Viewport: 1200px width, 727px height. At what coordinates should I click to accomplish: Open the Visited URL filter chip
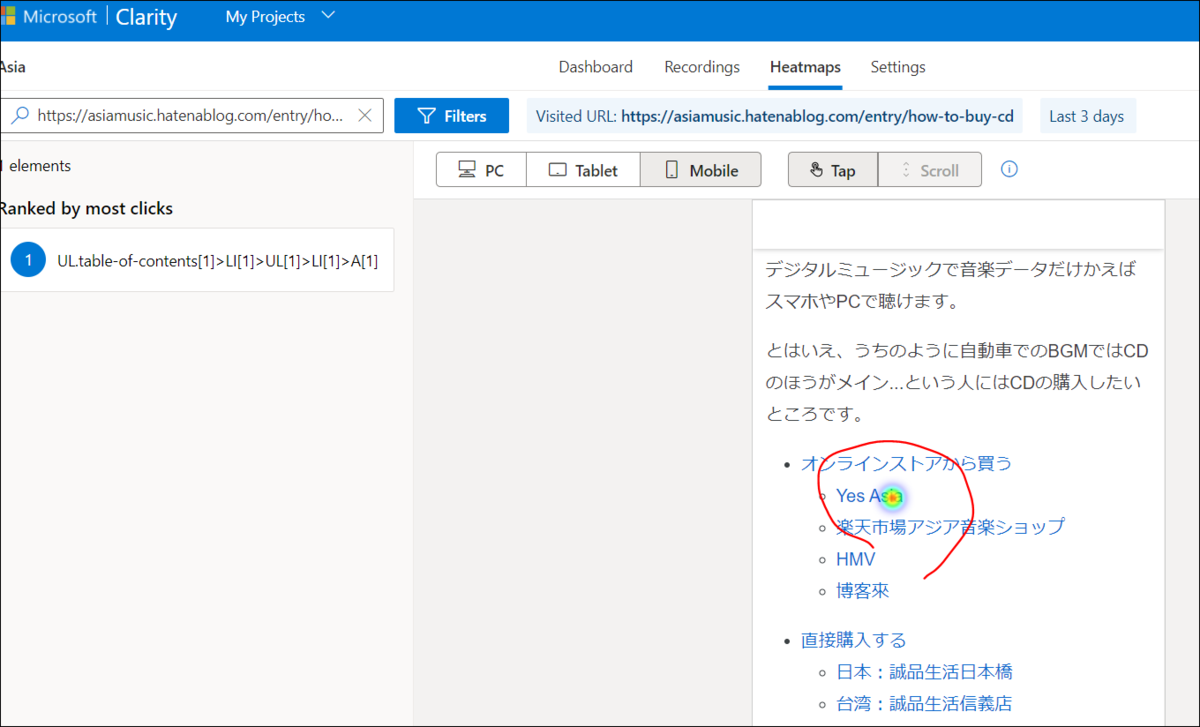coord(774,115)
